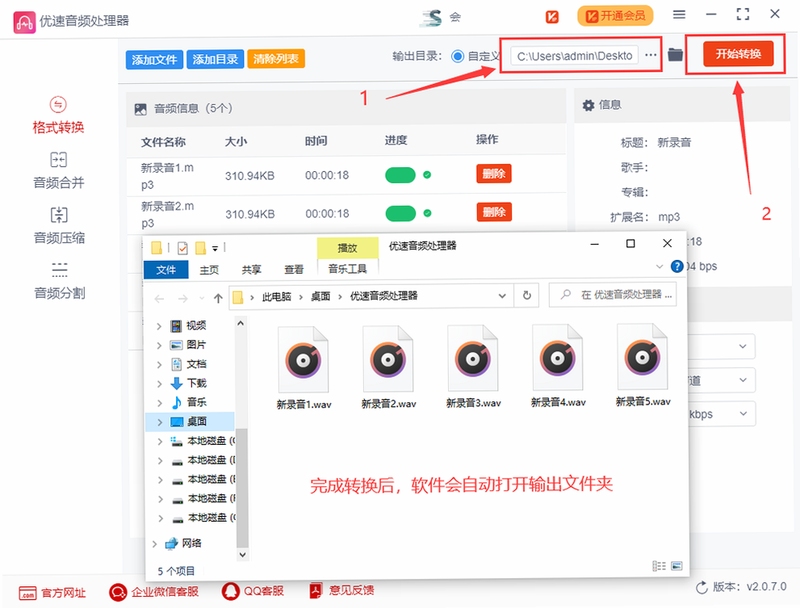The image size is (800, 608).
Task: Open 意见反馈 feedback link
Action: click(341, 591)
